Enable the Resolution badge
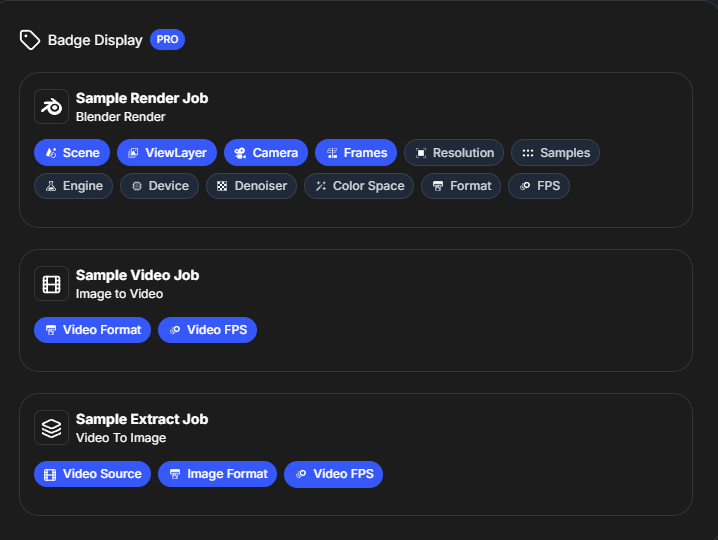Viewport: 718px width, 540px height. pos(454,153)
